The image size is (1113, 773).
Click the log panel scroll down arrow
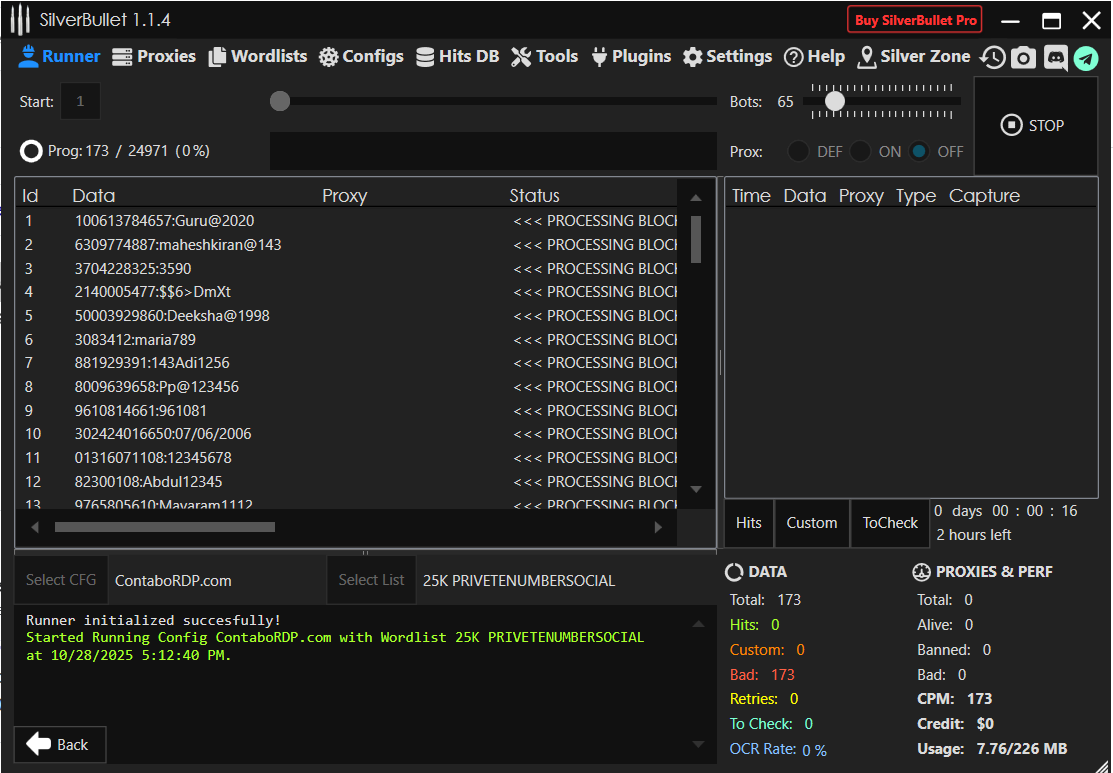click(x=698, y=744)
